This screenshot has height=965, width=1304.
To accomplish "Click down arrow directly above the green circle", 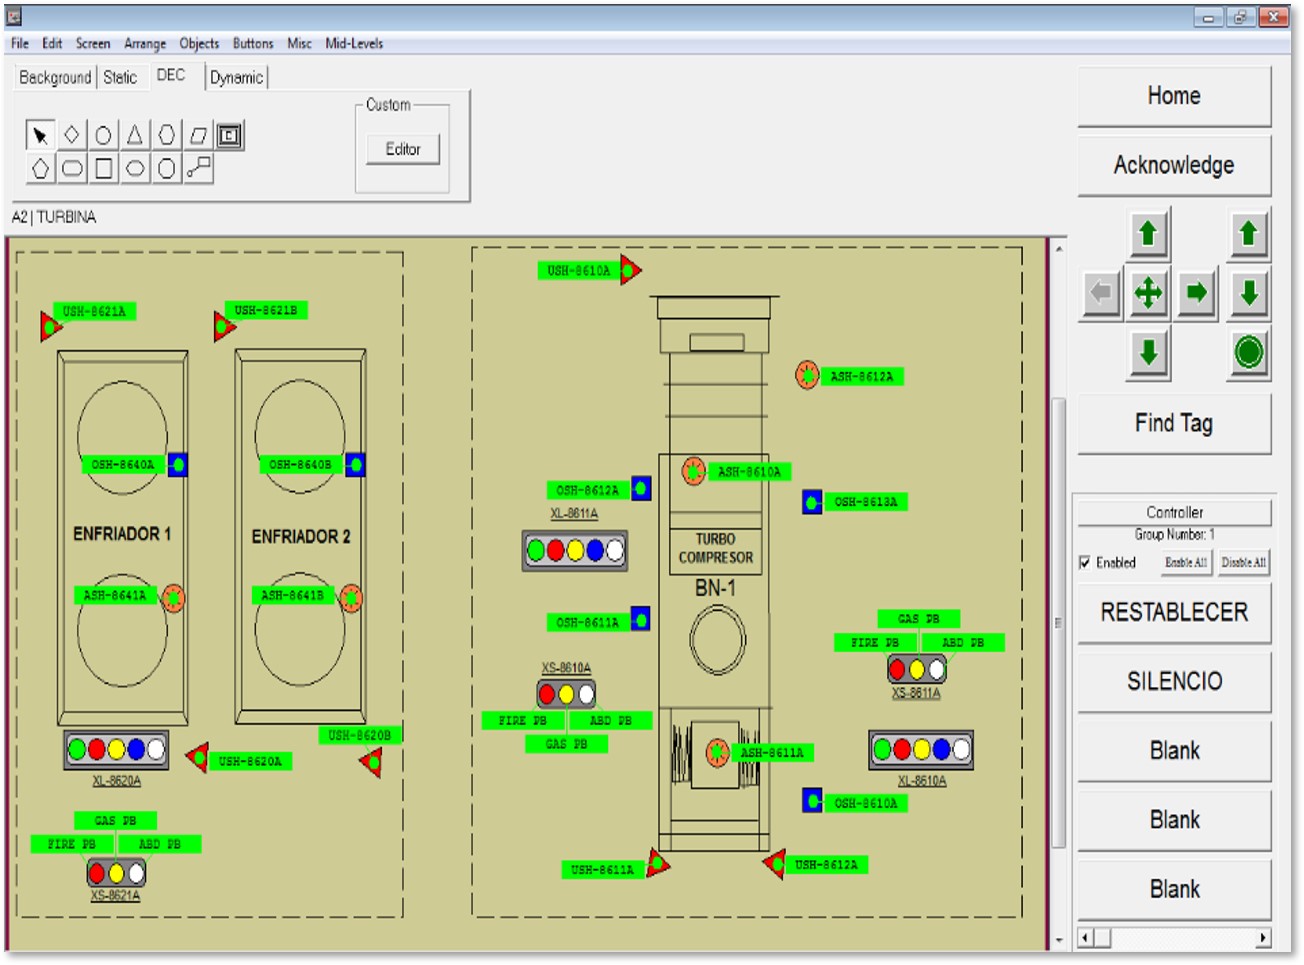I will (1248, 293).
